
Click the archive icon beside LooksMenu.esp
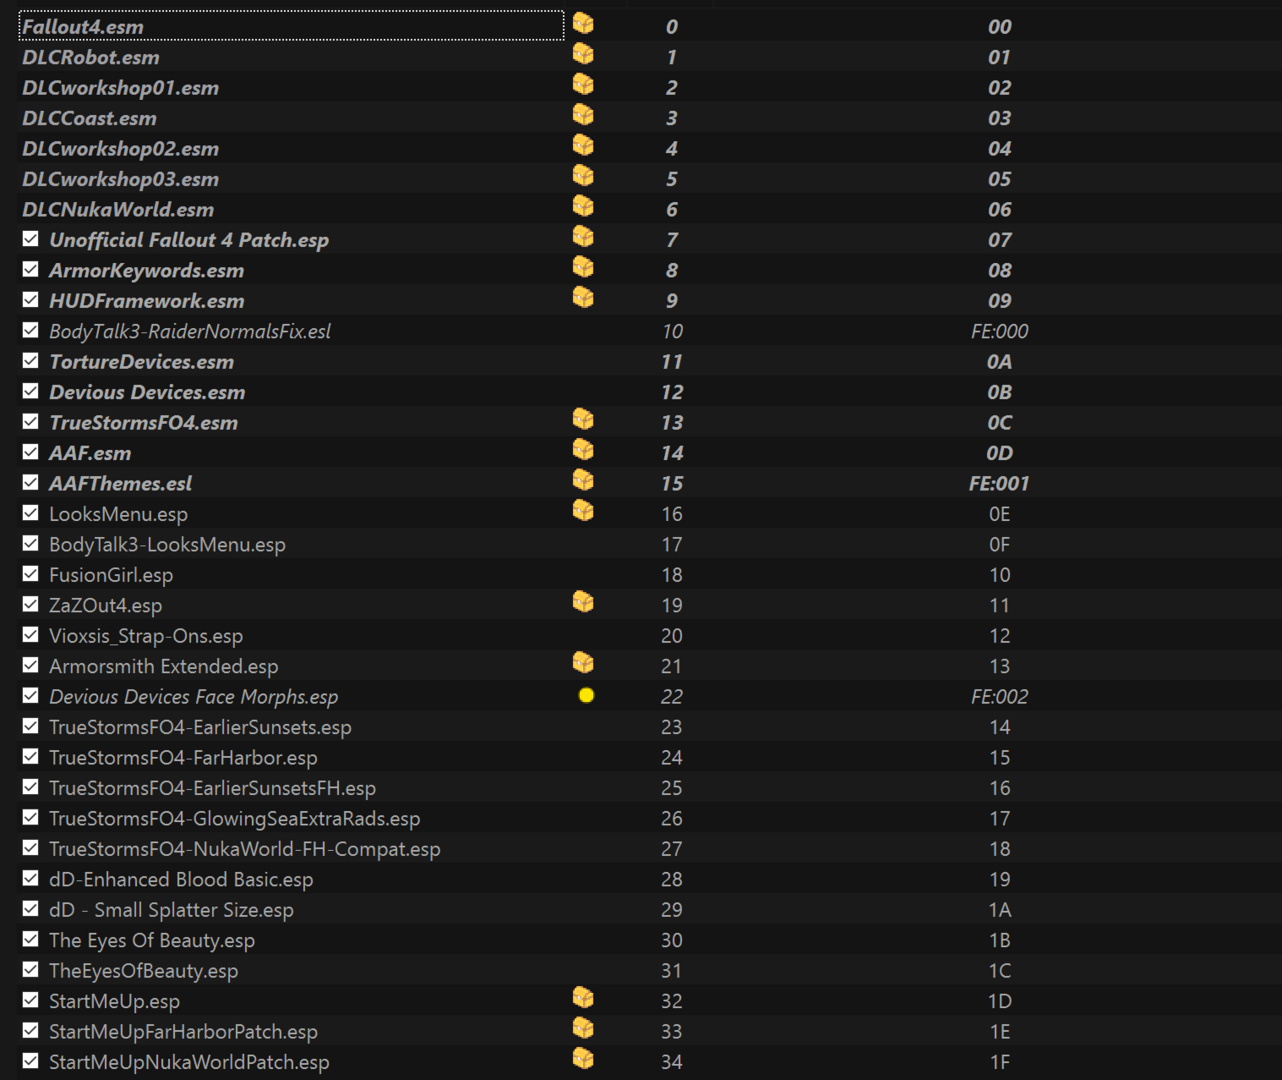click(583, 510)
